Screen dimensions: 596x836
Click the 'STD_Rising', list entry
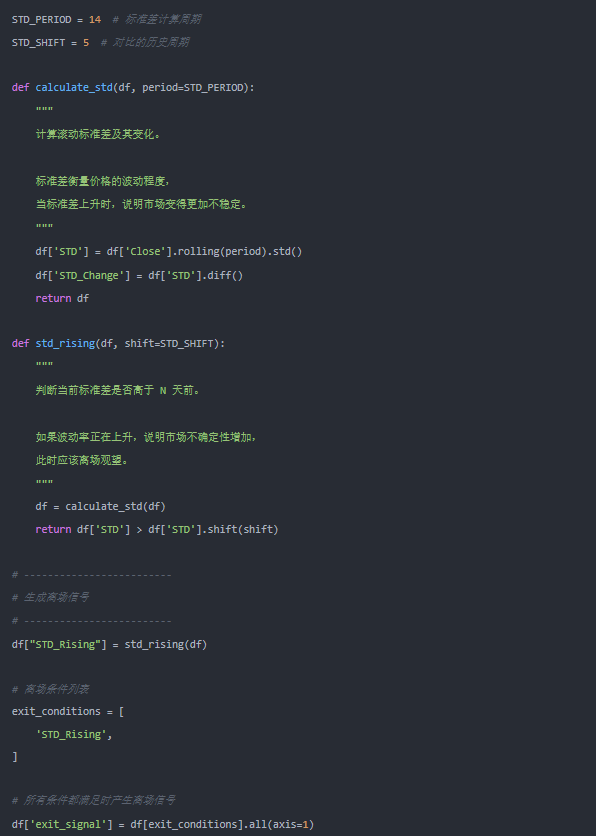pos(74,735)
